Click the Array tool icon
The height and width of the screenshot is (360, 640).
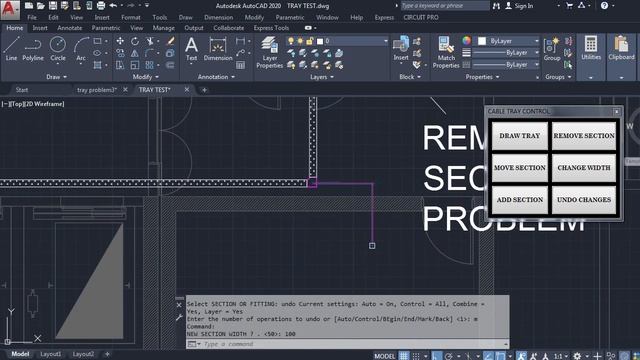pyautogui.click(x=150, y=65)
